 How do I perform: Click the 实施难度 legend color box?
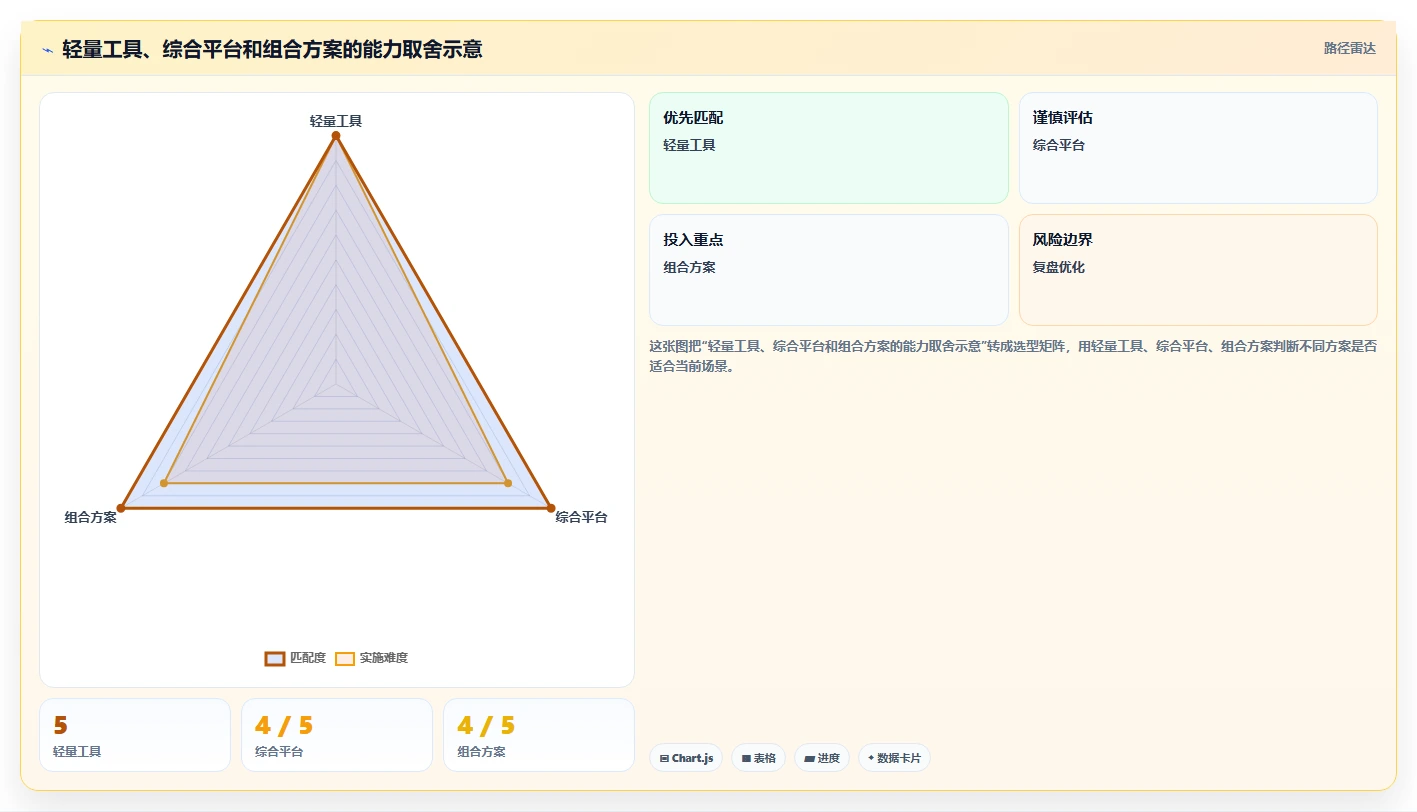click(x=345, y=658)
